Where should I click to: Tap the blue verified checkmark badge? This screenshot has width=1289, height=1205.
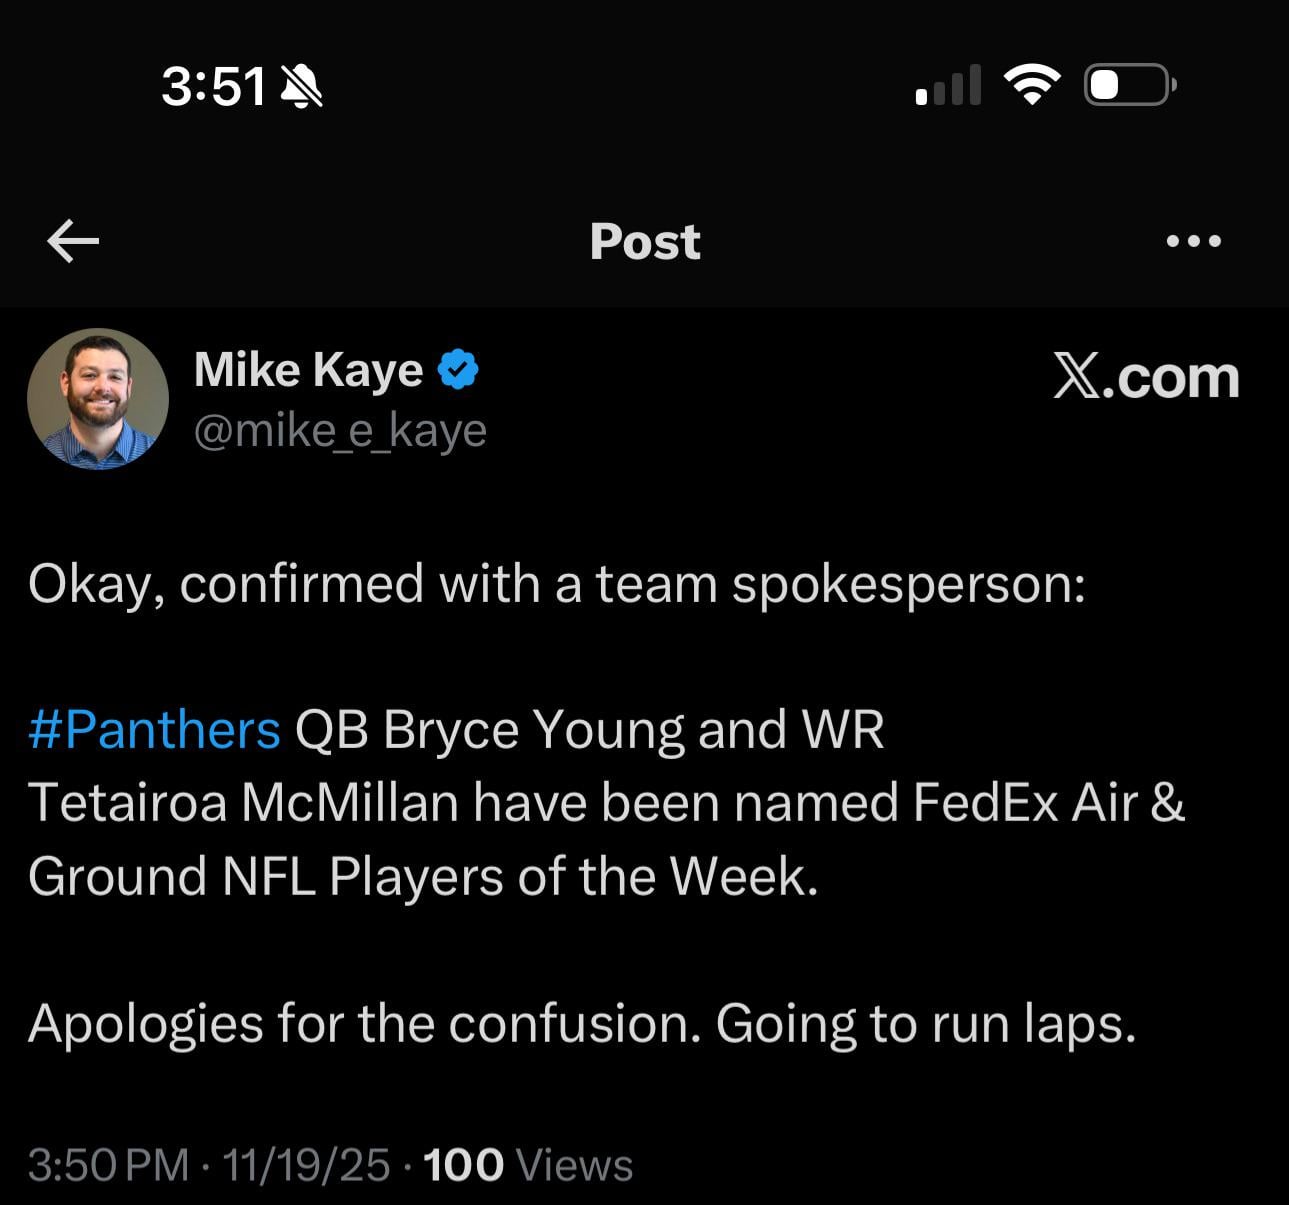click(458, 370)
